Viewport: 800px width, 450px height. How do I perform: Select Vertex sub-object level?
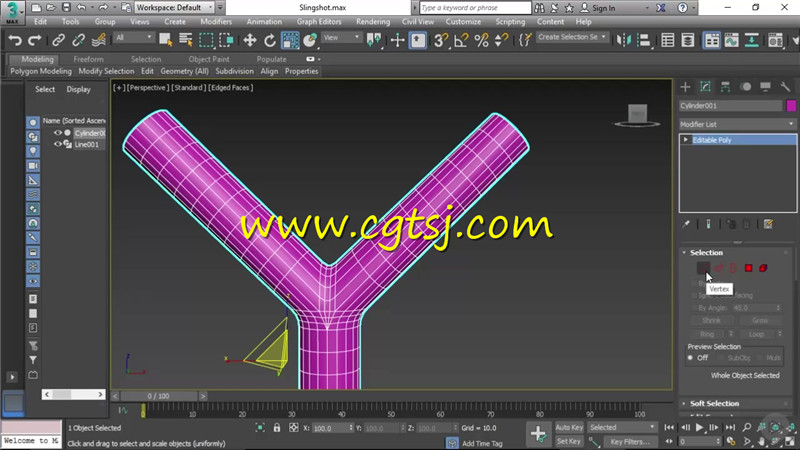click(703, 268)
